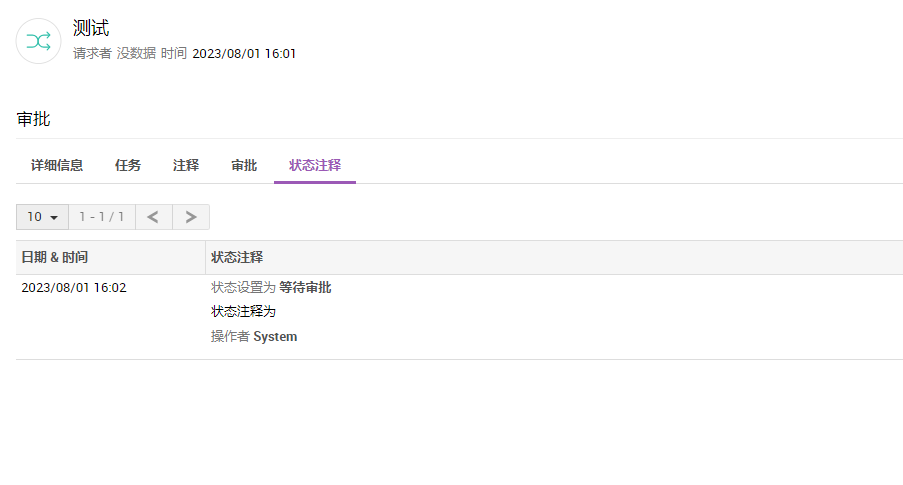Click the 审批 section heading

[x=34, y=119]
